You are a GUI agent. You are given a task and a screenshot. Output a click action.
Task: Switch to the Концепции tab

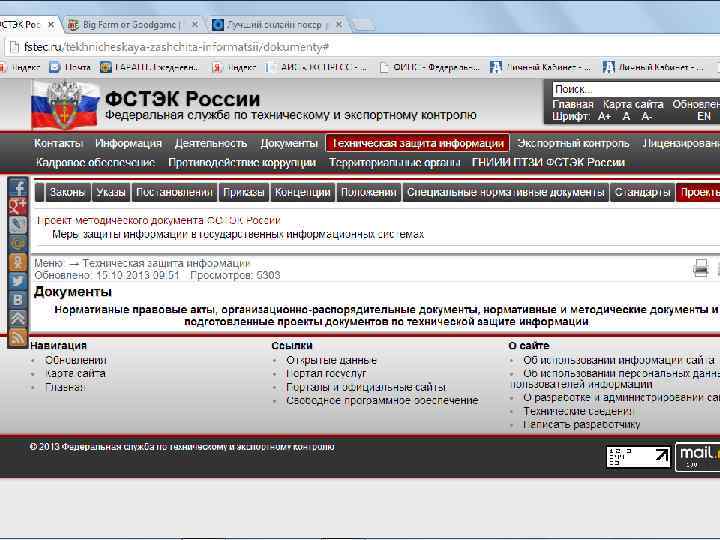[302, 192]
